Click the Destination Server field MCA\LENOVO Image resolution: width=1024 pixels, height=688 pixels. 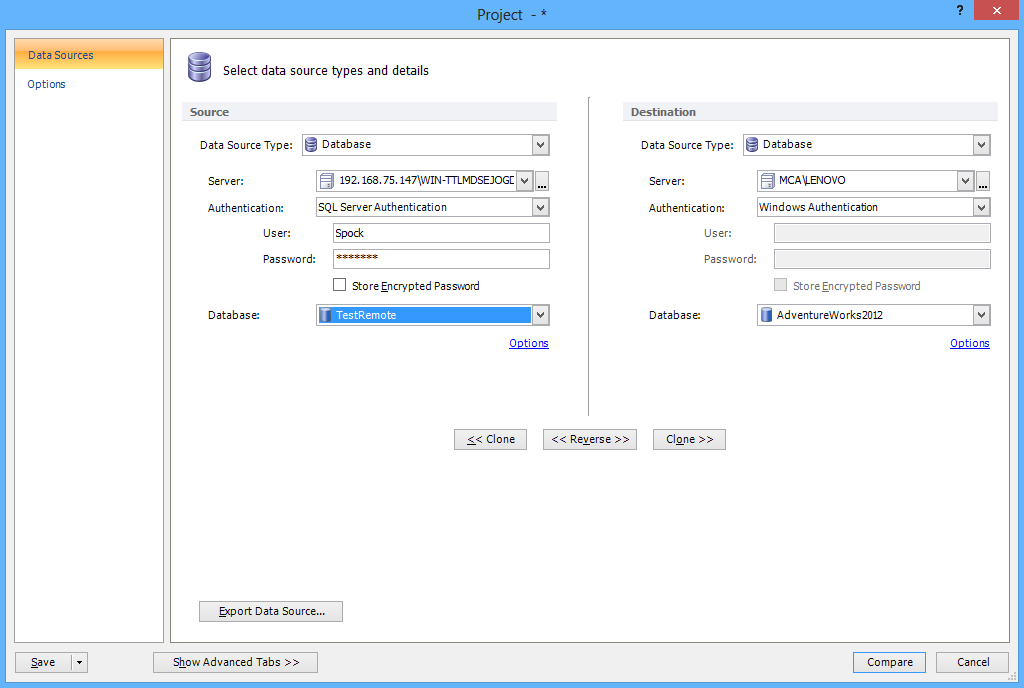tap(867, 181)
